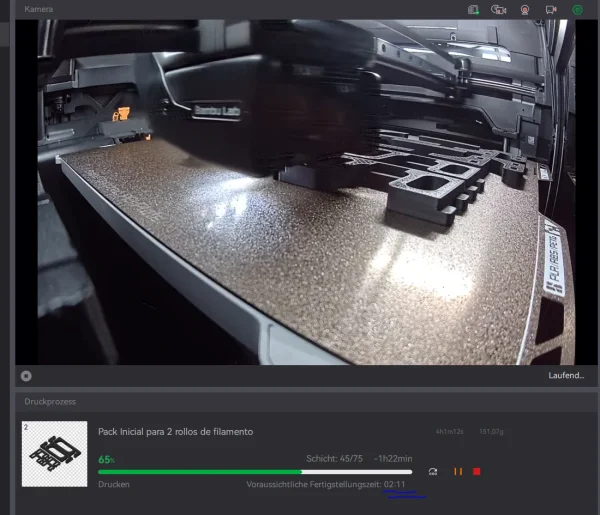Screen dimensions: 600x515
Task: Click the '-1h22min' remaining time
Action: [393, 458]
